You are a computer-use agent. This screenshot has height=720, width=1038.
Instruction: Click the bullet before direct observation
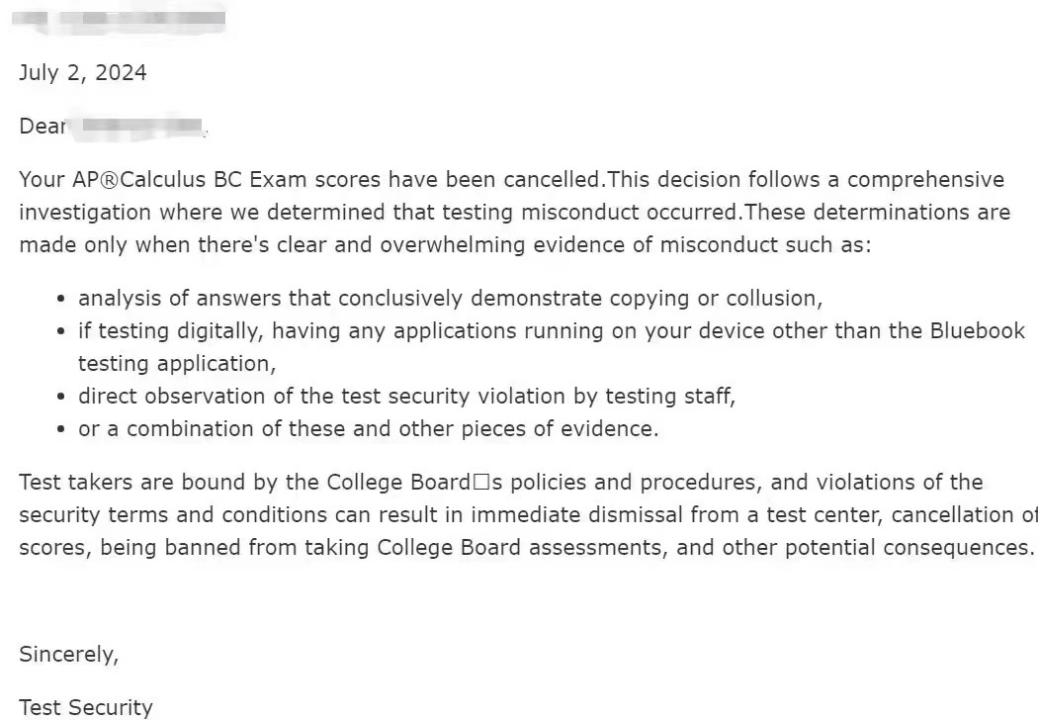pos(62,397)
